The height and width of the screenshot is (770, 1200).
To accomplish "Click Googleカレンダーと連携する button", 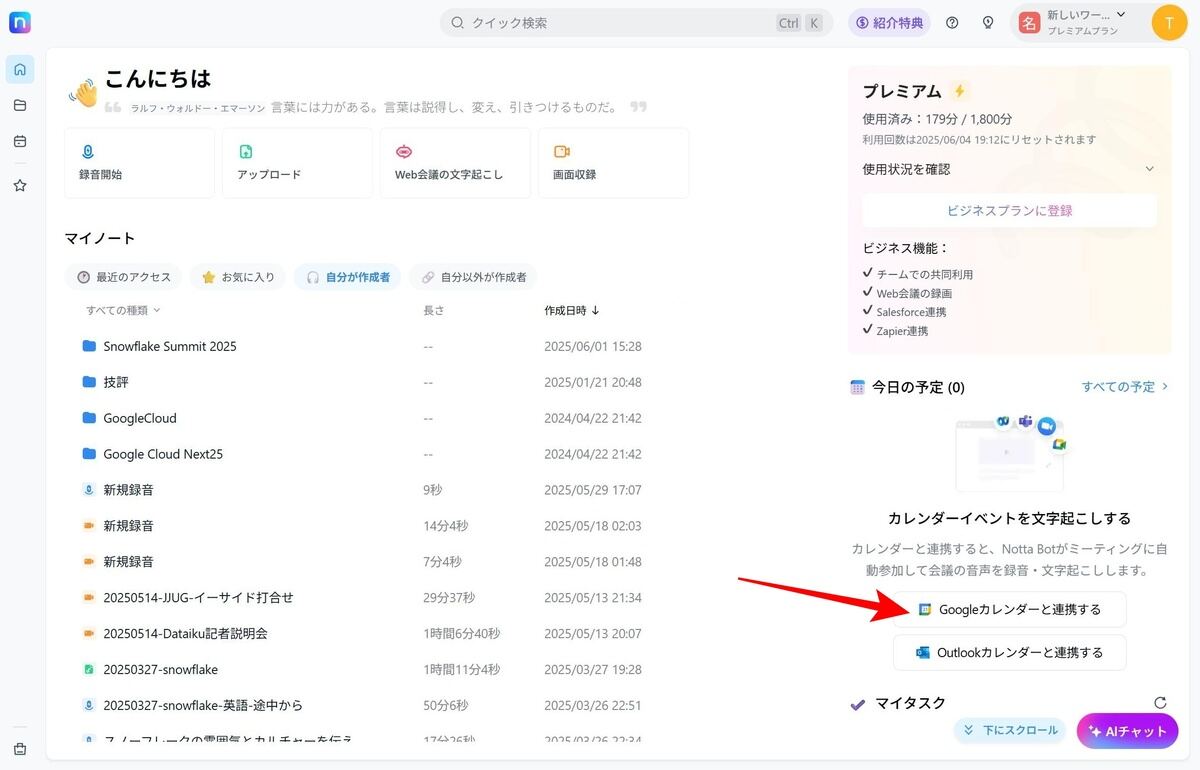I will [x=1009, y=609].
